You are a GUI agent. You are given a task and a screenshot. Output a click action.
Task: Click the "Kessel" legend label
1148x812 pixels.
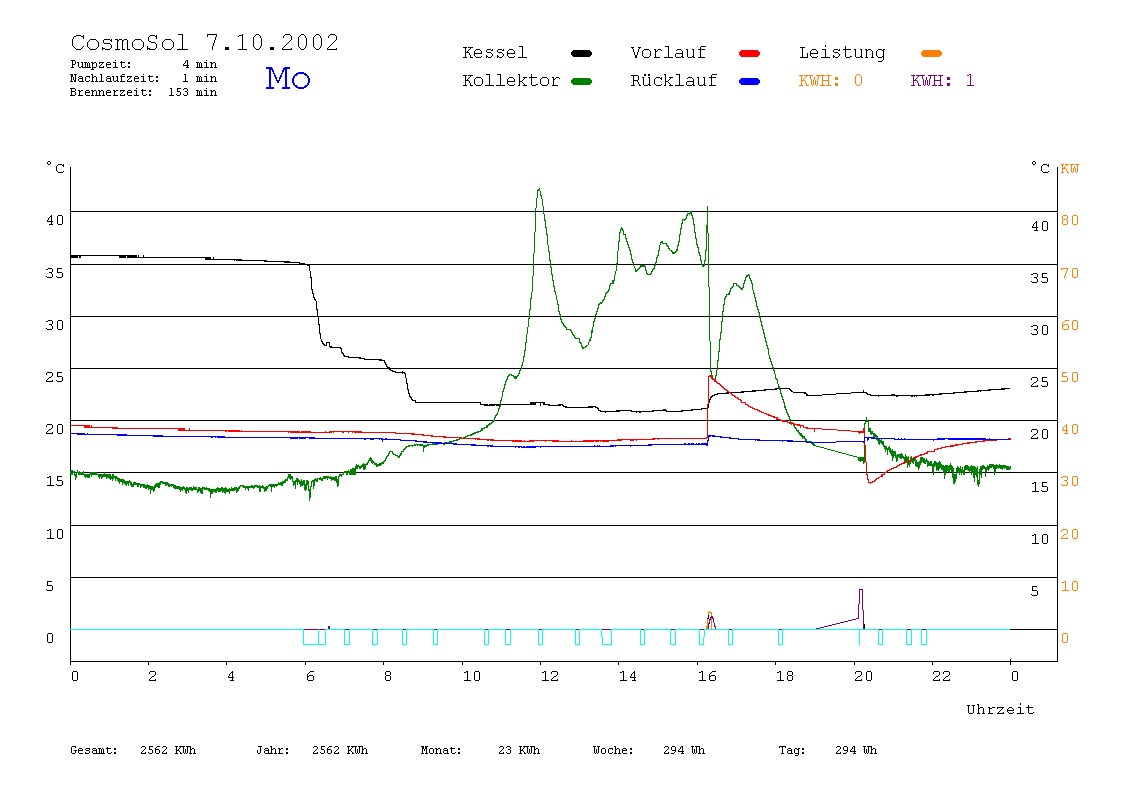pos(495,53)
